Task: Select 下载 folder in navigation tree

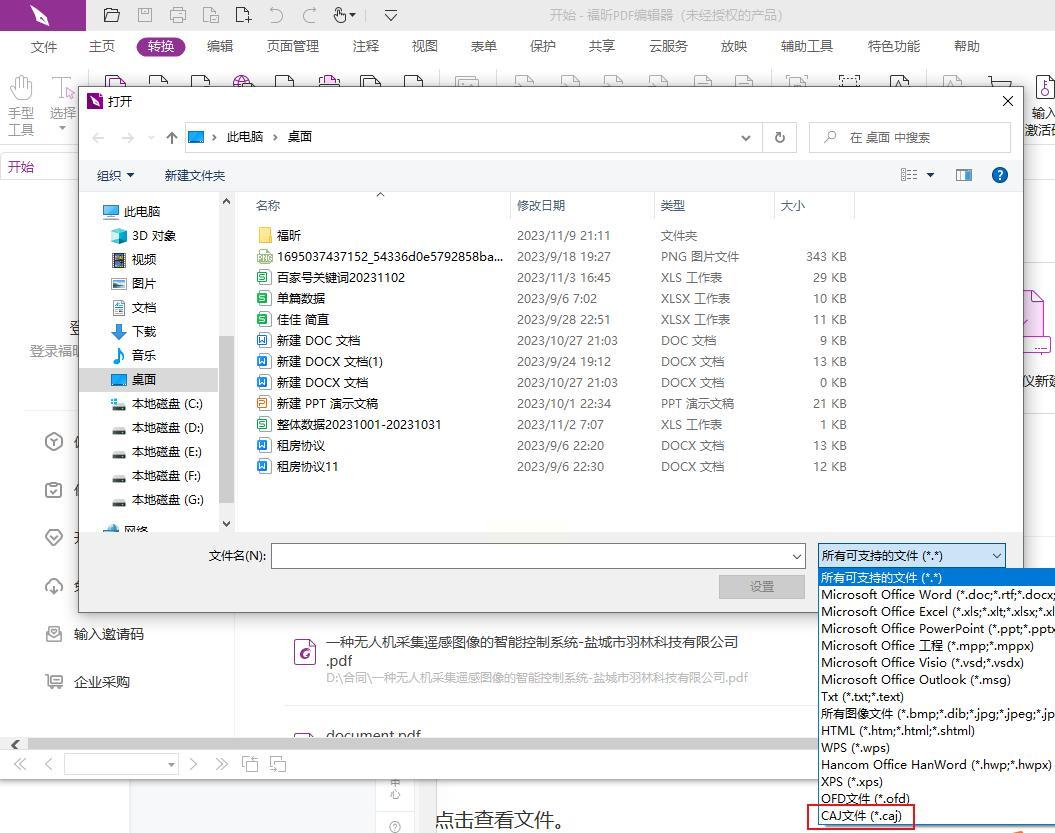Action: pyautogui.click(x=134, y=331)
